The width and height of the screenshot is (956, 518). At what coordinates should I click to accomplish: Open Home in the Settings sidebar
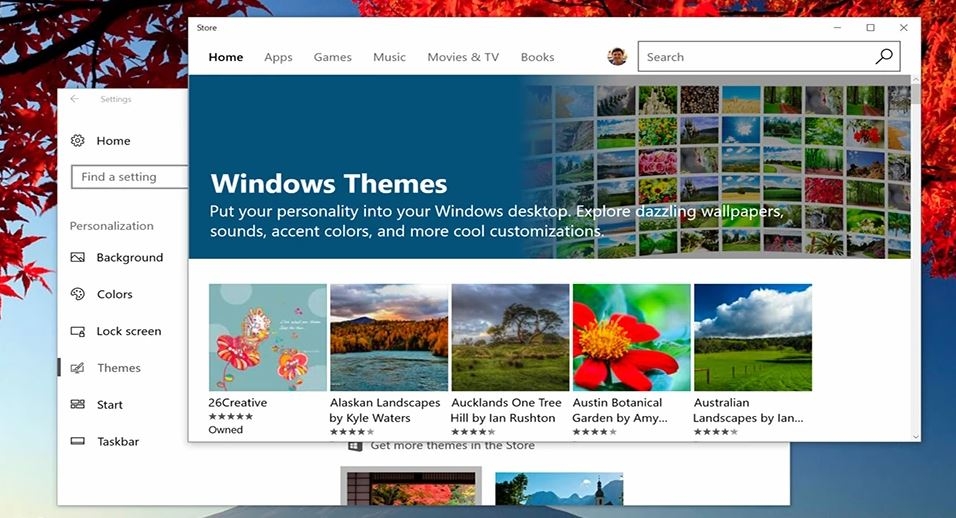tap(113, 141)
